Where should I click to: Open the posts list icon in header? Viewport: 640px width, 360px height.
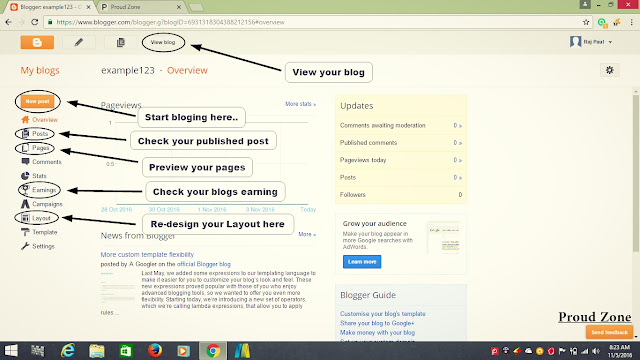pos(120,42)
